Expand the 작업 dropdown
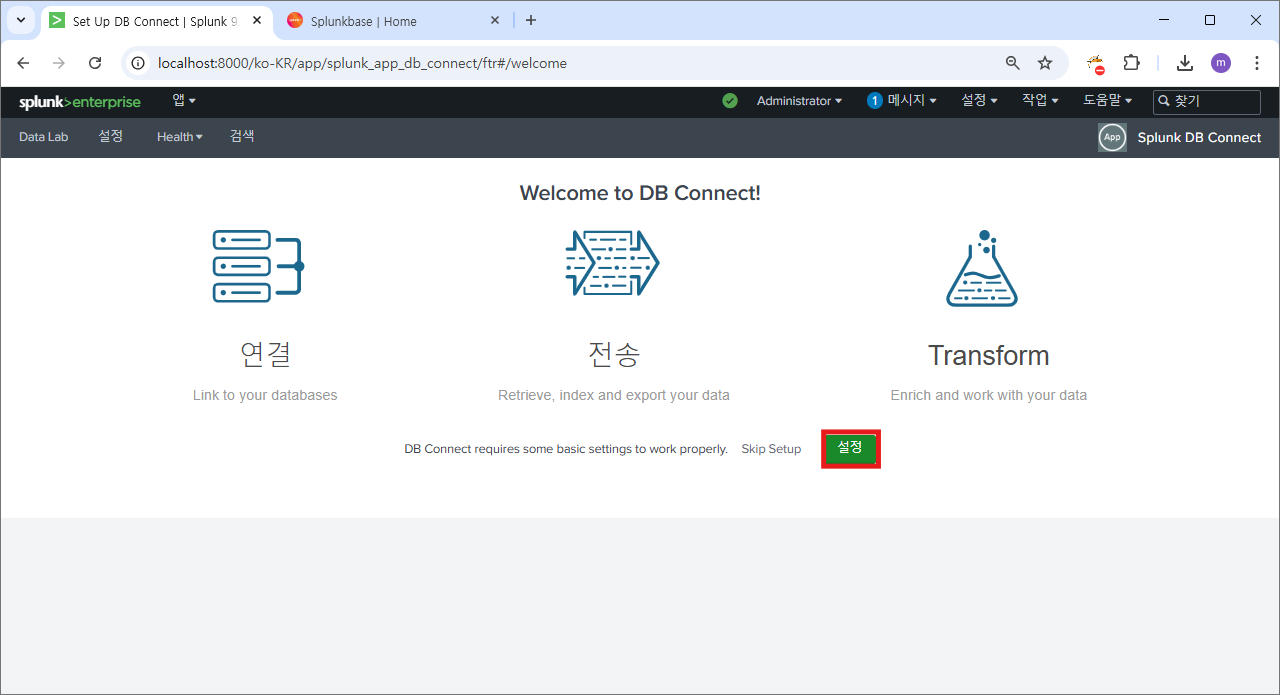Screen dimensions: 1280x695 1040,100
